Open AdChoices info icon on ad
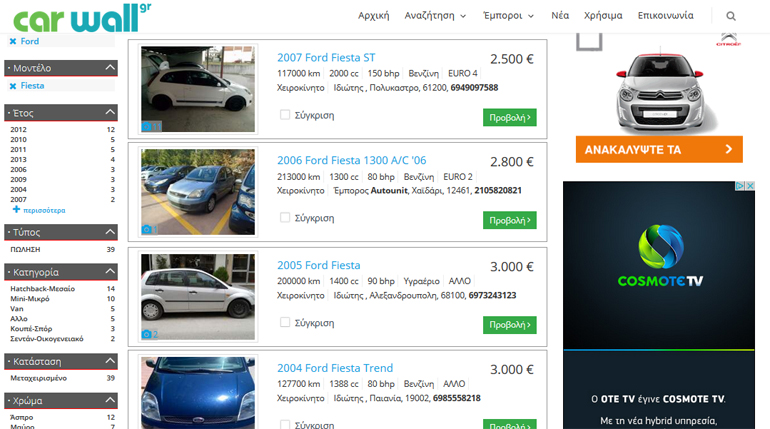The height and width of the screenshot is (429, 770). pyautogui.click(x=740, y=186)
